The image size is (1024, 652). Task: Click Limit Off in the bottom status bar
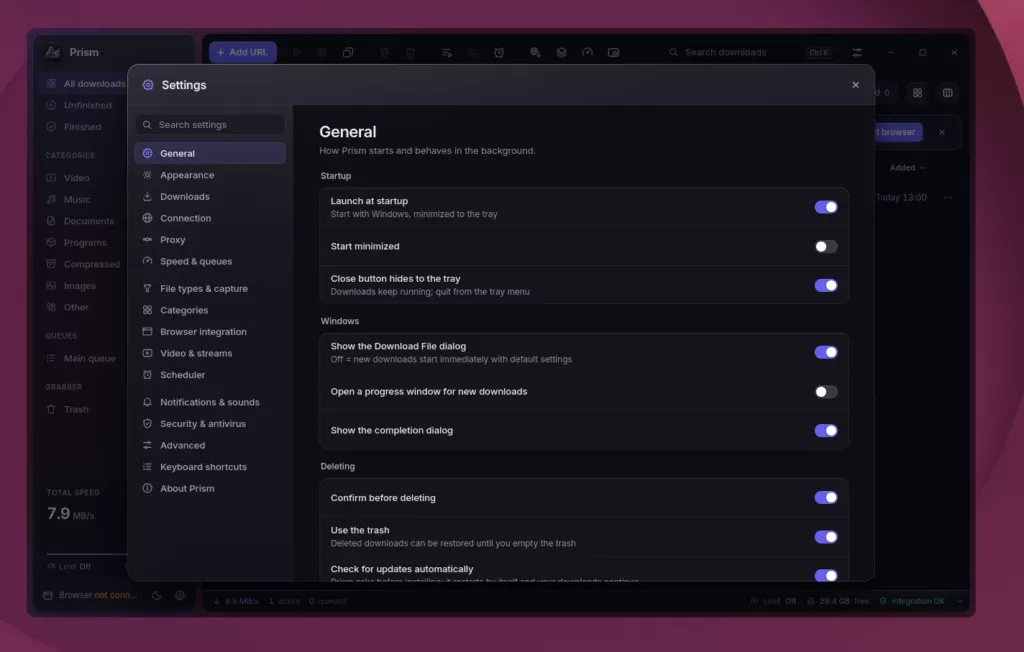coord(773,601)
